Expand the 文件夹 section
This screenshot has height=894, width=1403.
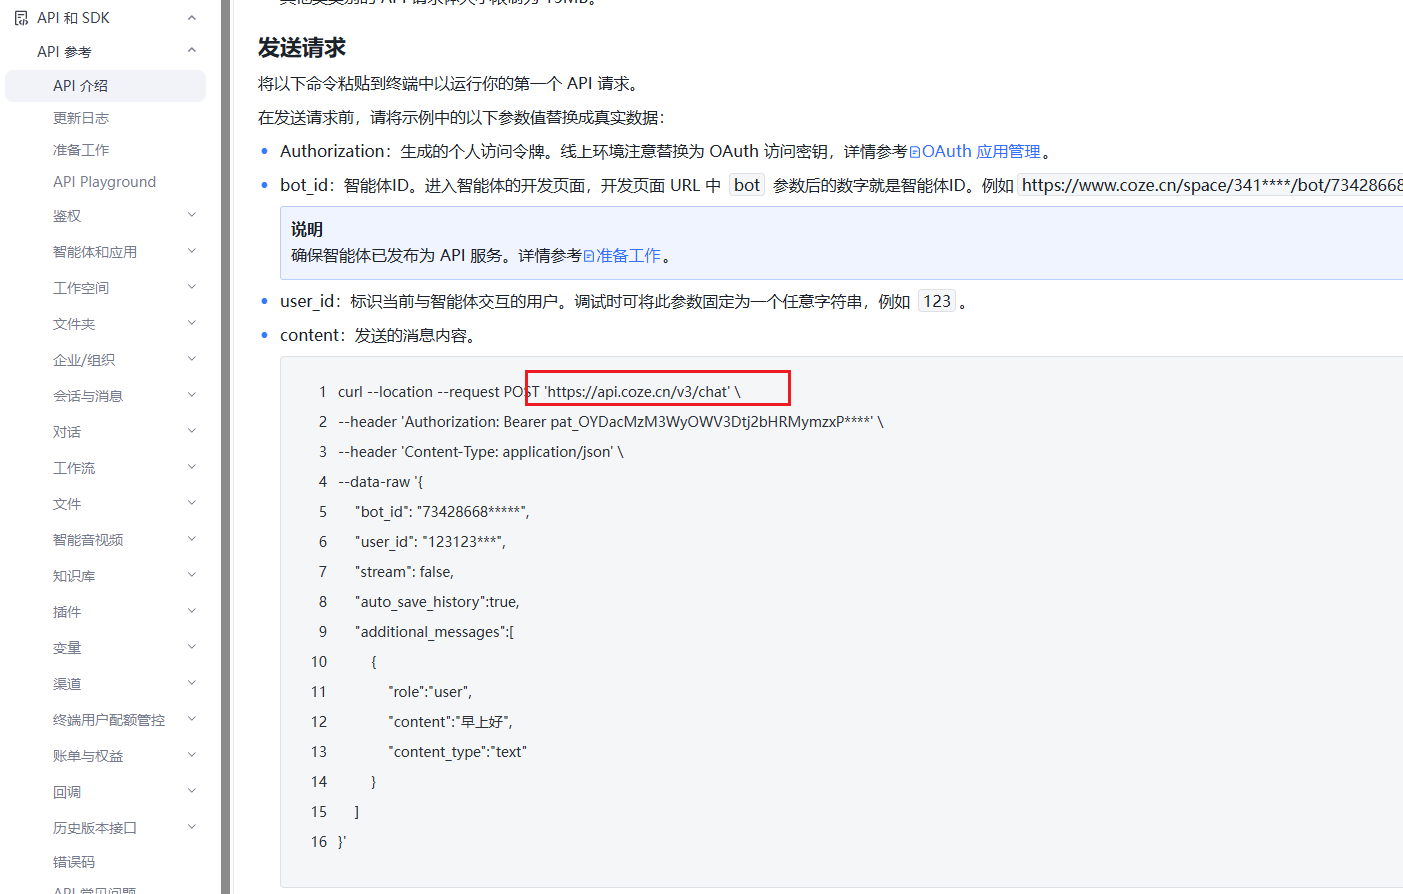click(x=192, y=323)
